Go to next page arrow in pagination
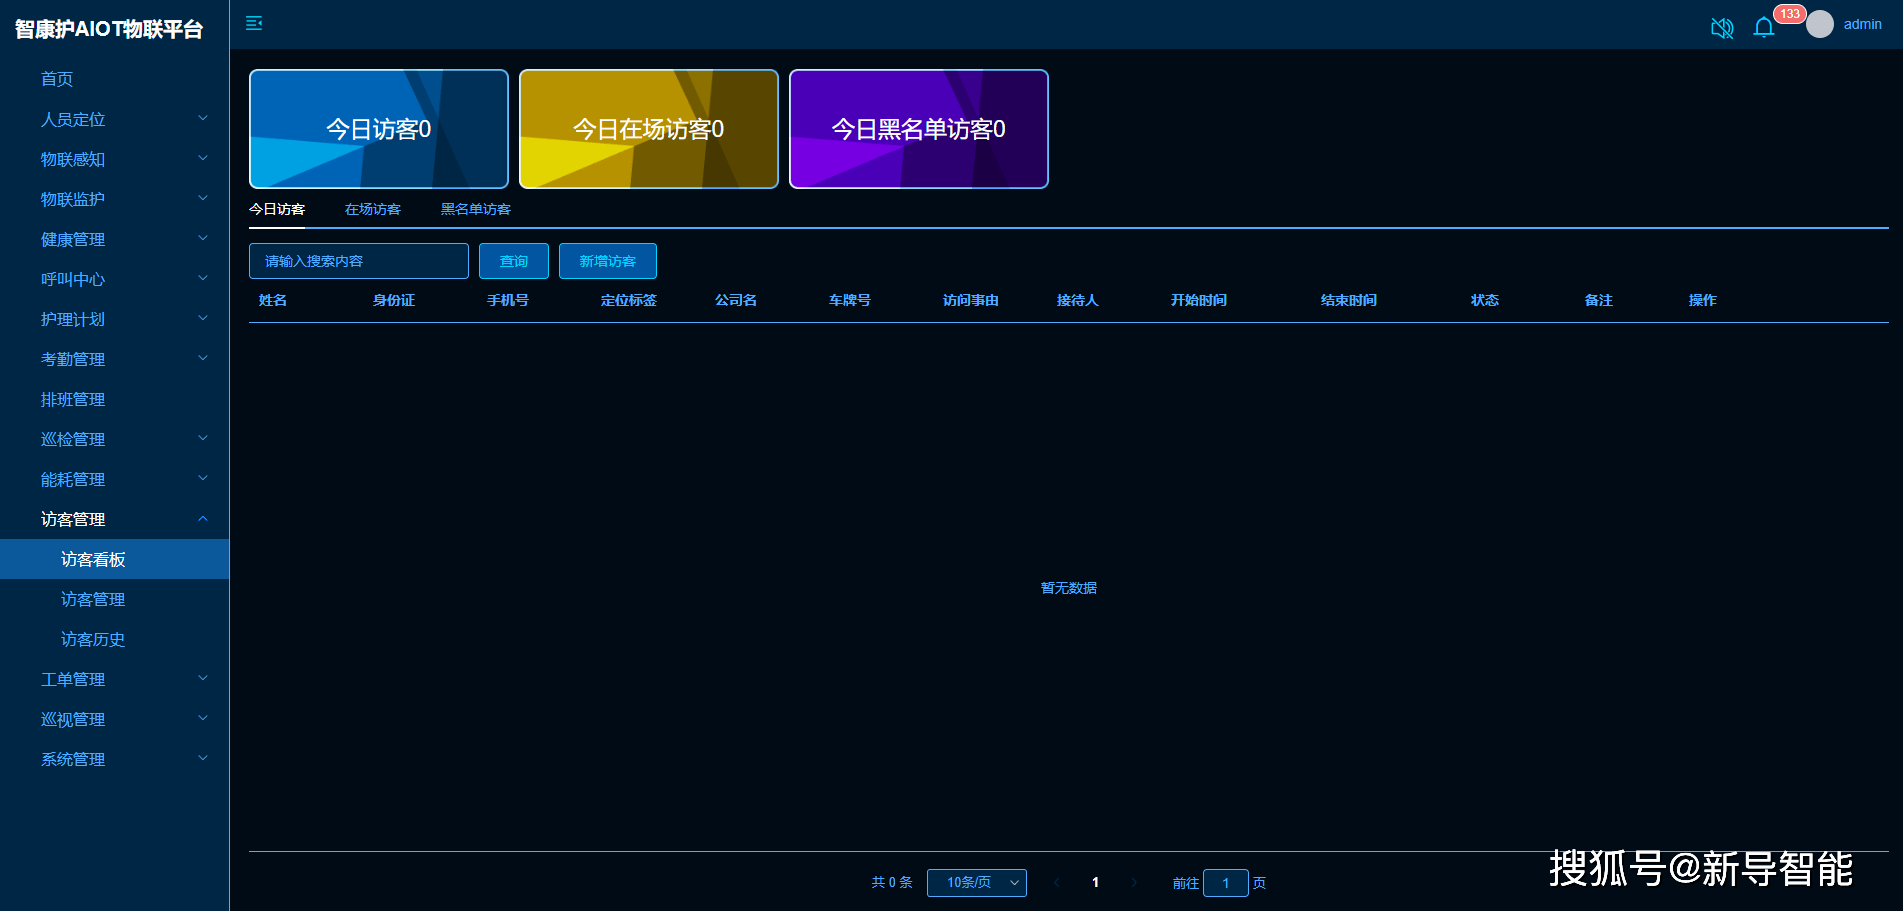Screen dimensions: 1903x911 click(x=1133, y=882)
